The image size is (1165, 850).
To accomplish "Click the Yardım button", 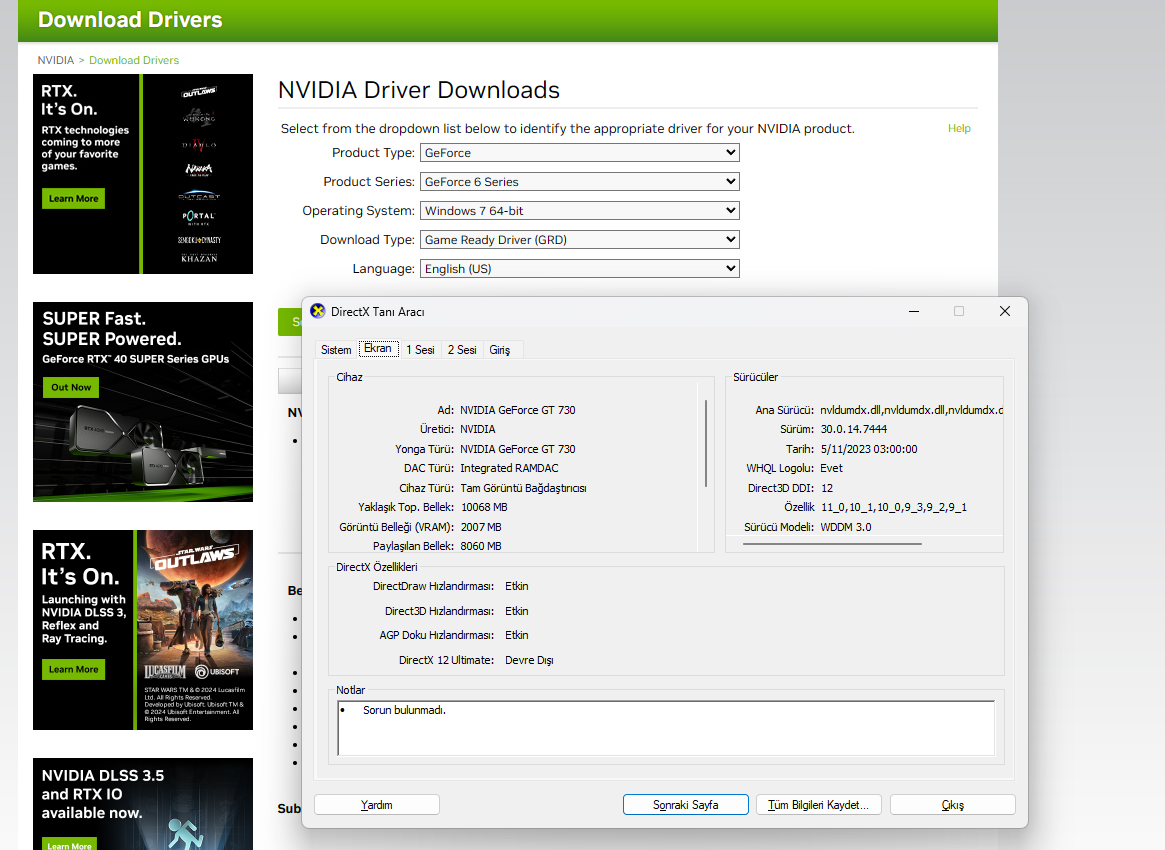I will click(x=377, y=805).
